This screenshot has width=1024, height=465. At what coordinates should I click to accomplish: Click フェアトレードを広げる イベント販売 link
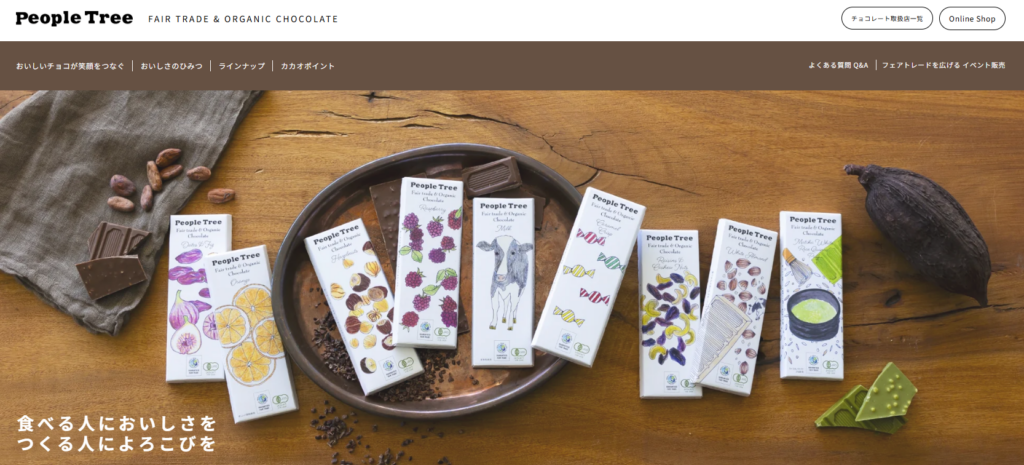tap(944, 66)
